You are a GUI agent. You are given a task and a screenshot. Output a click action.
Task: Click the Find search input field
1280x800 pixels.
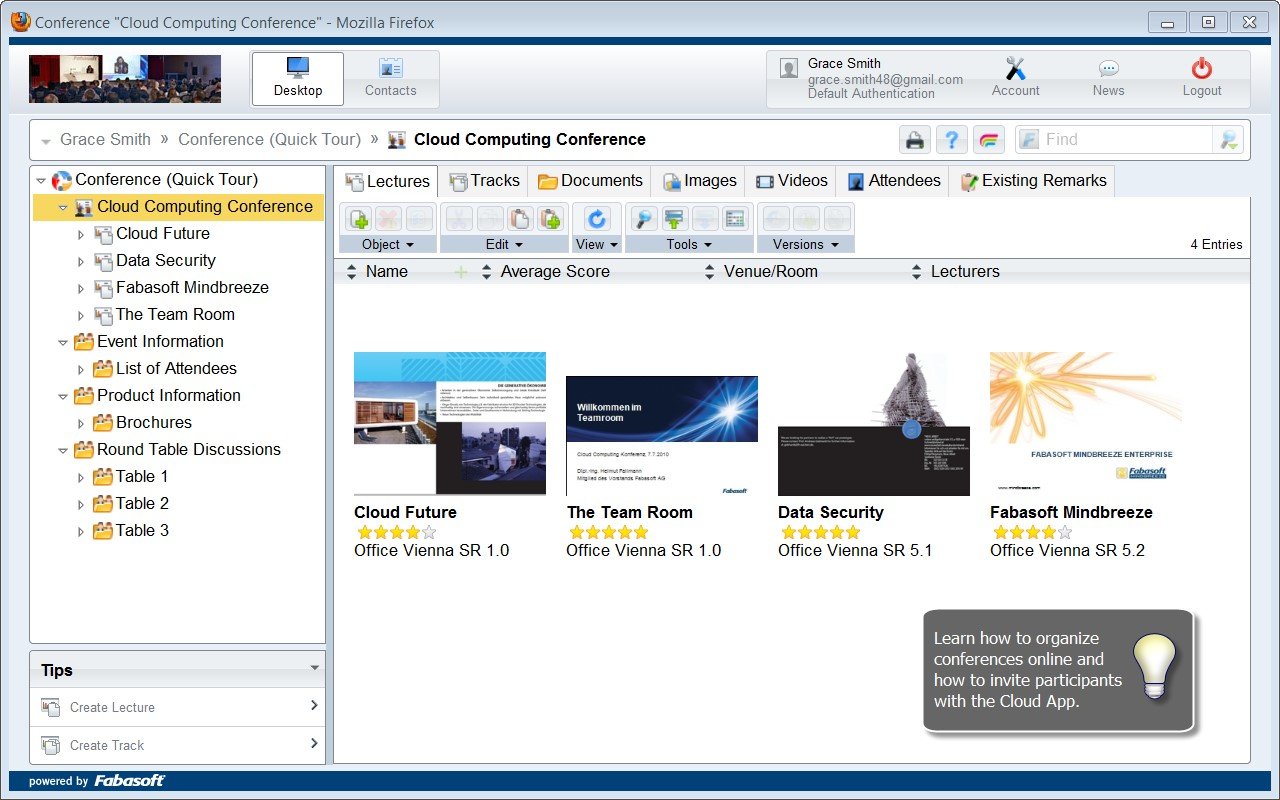point(1114,140)
